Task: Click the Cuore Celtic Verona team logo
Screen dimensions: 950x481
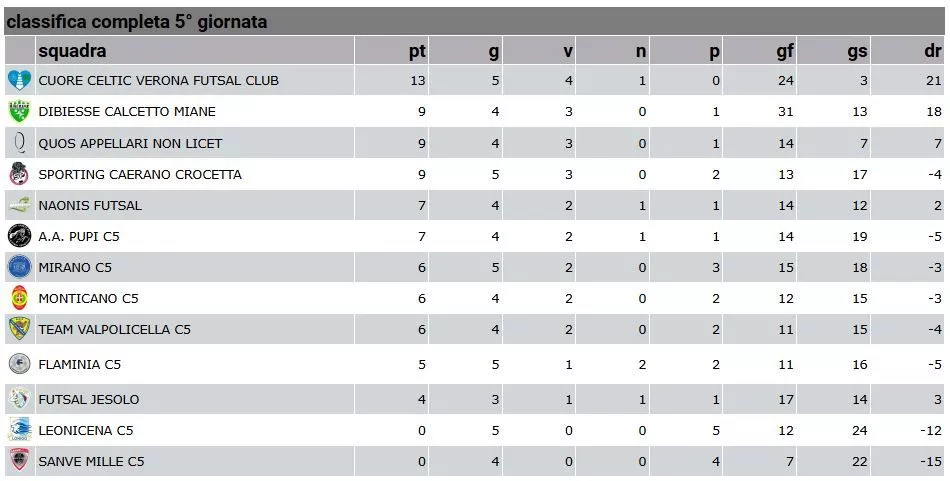Action: pyautogui.click(x=19, y=80)
